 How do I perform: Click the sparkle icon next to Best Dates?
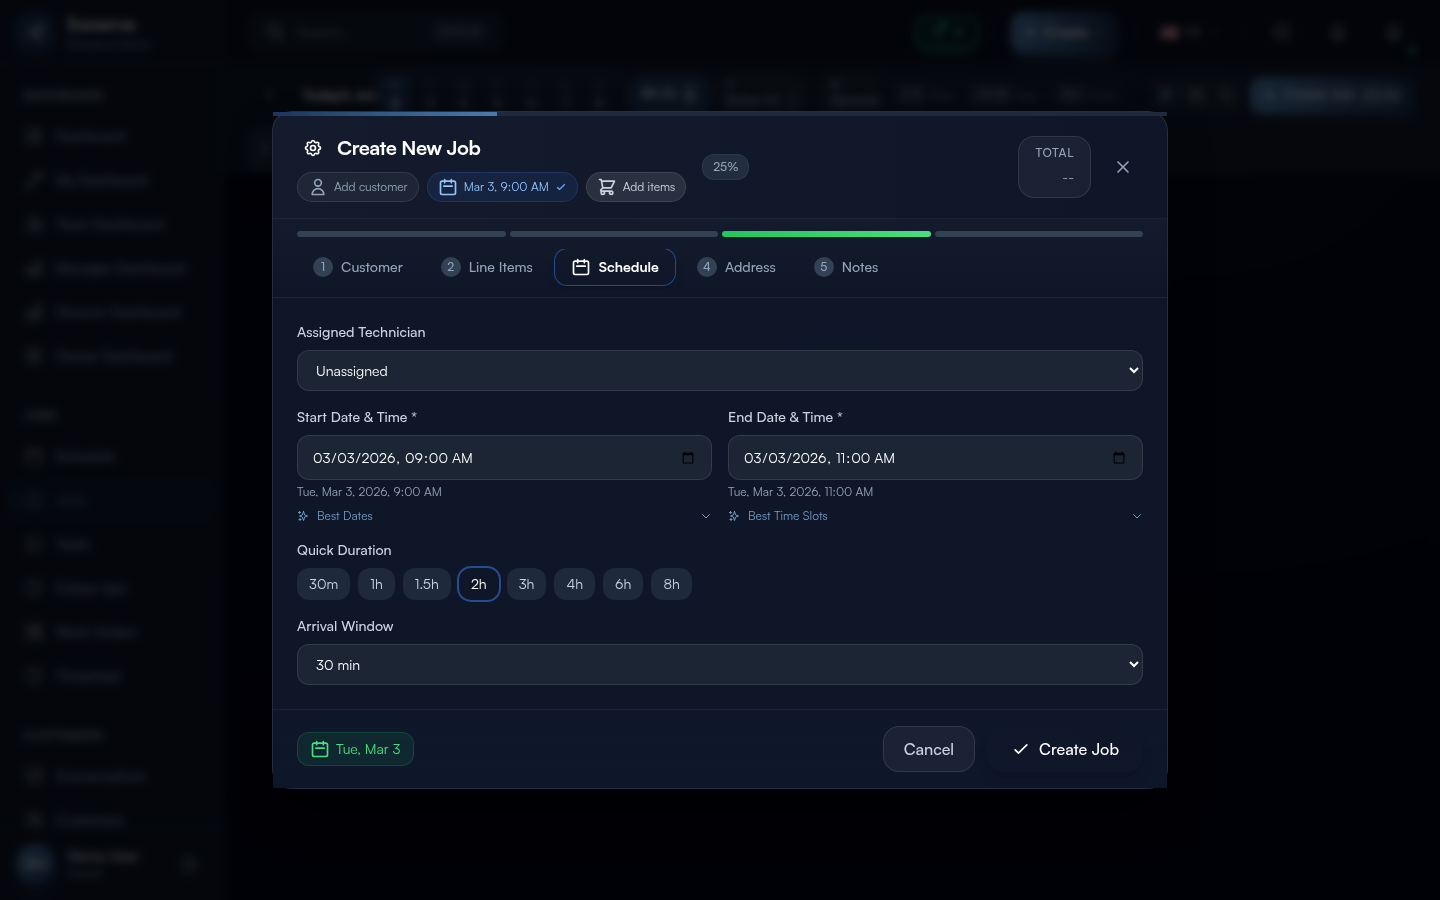click(x=303, y=516)
